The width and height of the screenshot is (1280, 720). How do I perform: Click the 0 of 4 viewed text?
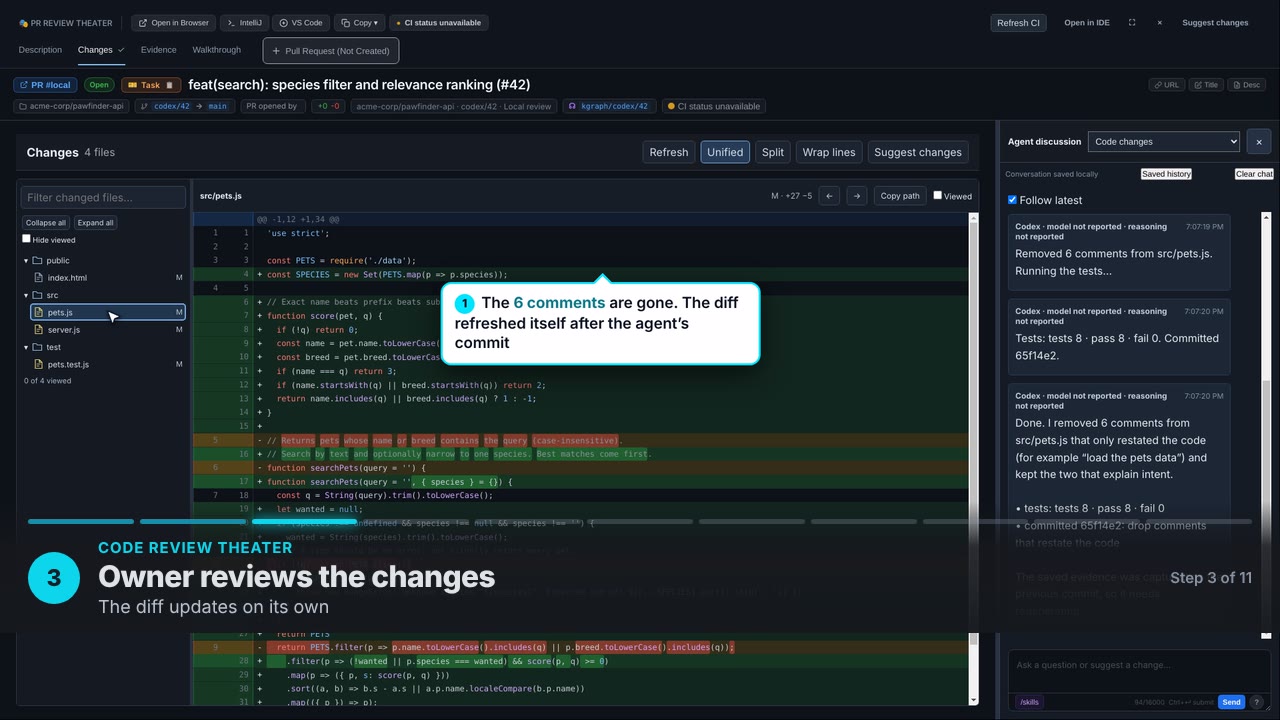pos(48,381)
